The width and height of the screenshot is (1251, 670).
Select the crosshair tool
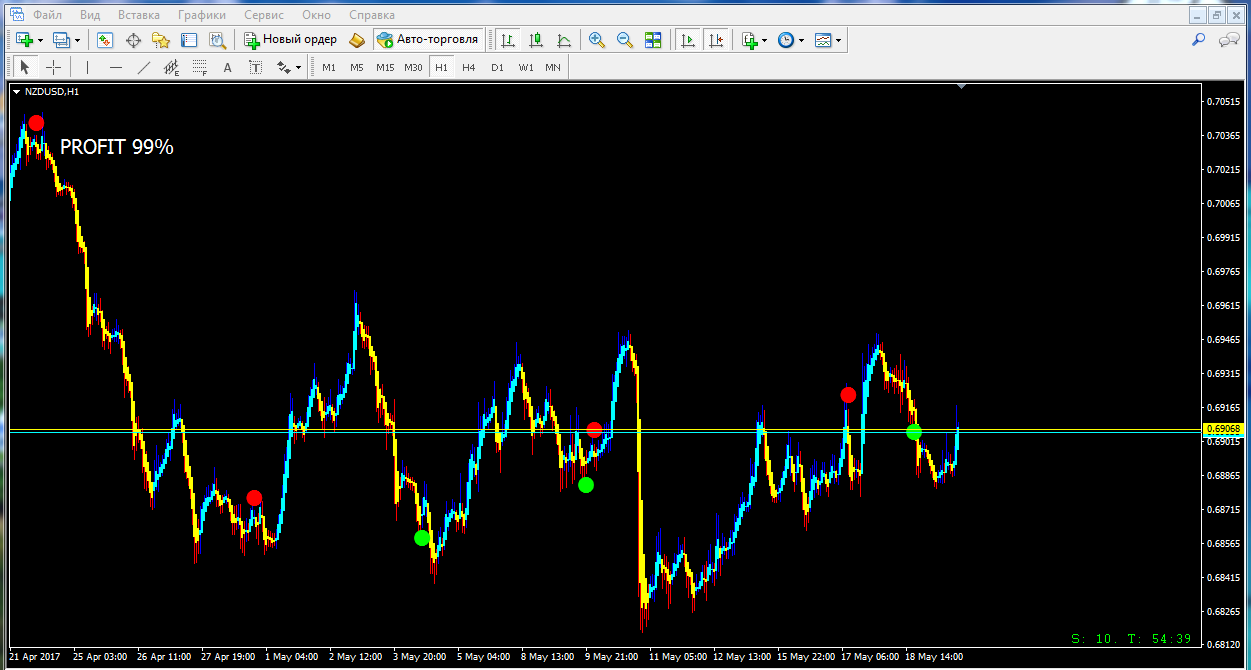coord(54,67)
